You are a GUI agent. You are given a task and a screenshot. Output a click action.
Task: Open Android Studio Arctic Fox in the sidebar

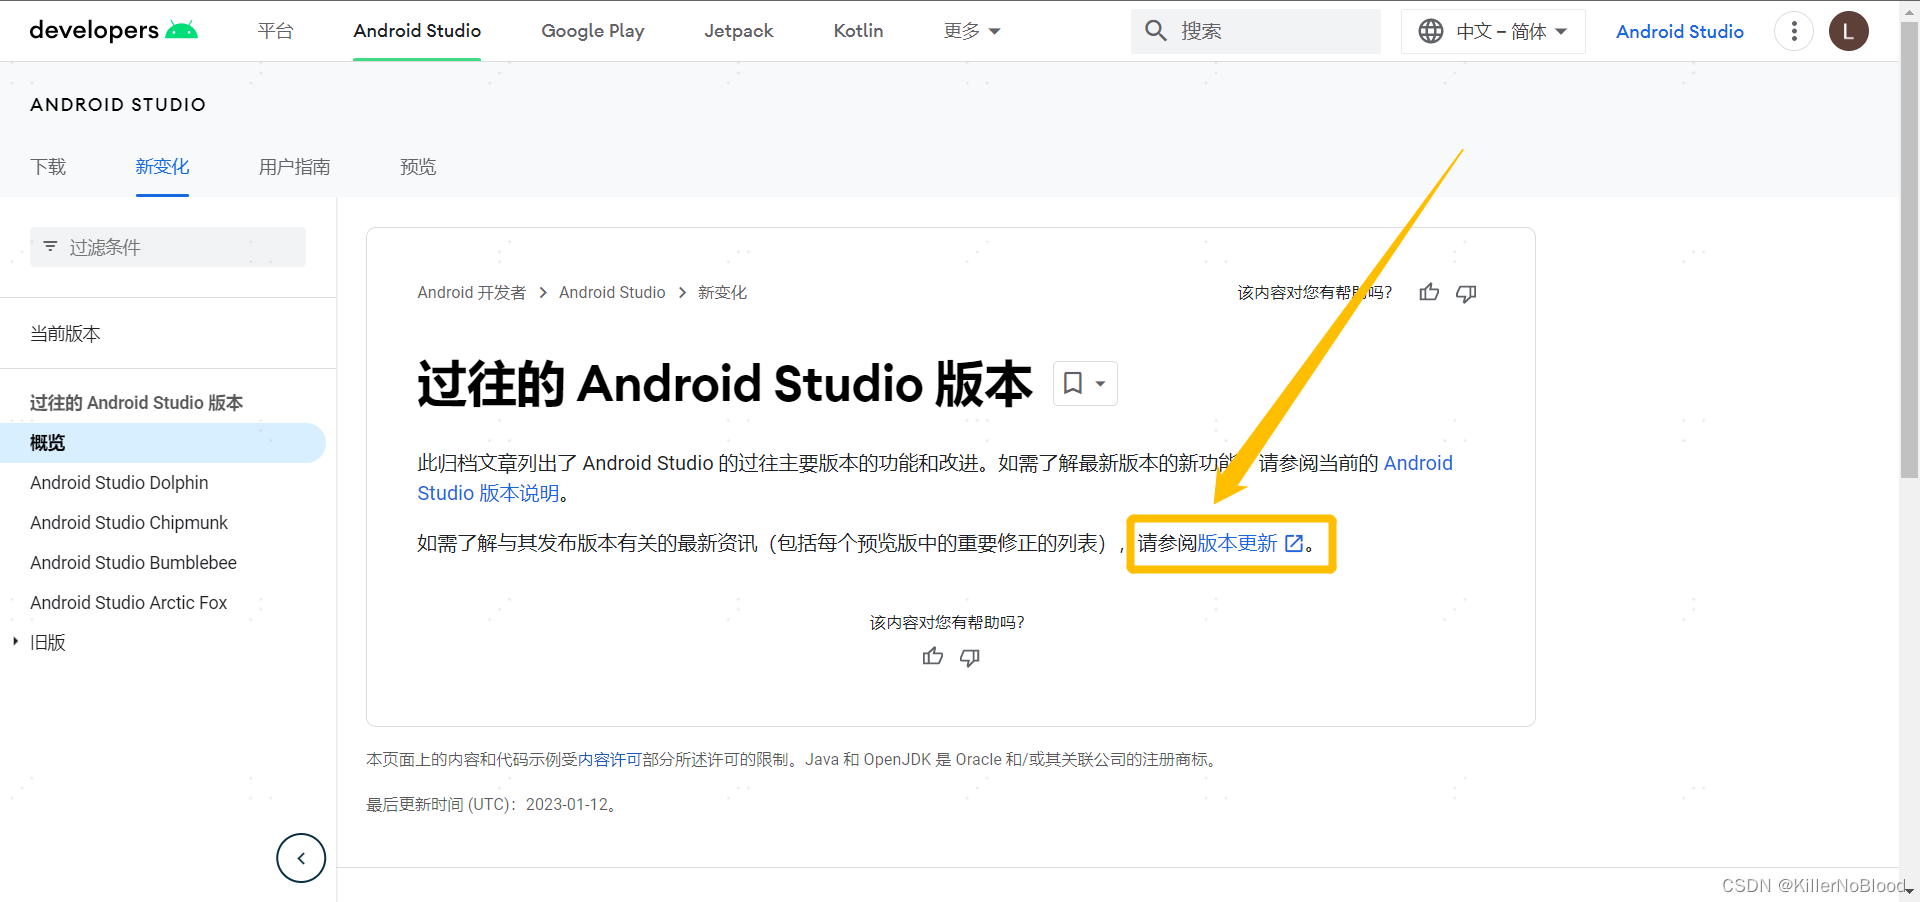pyautogui.click(x=128, y=603)
